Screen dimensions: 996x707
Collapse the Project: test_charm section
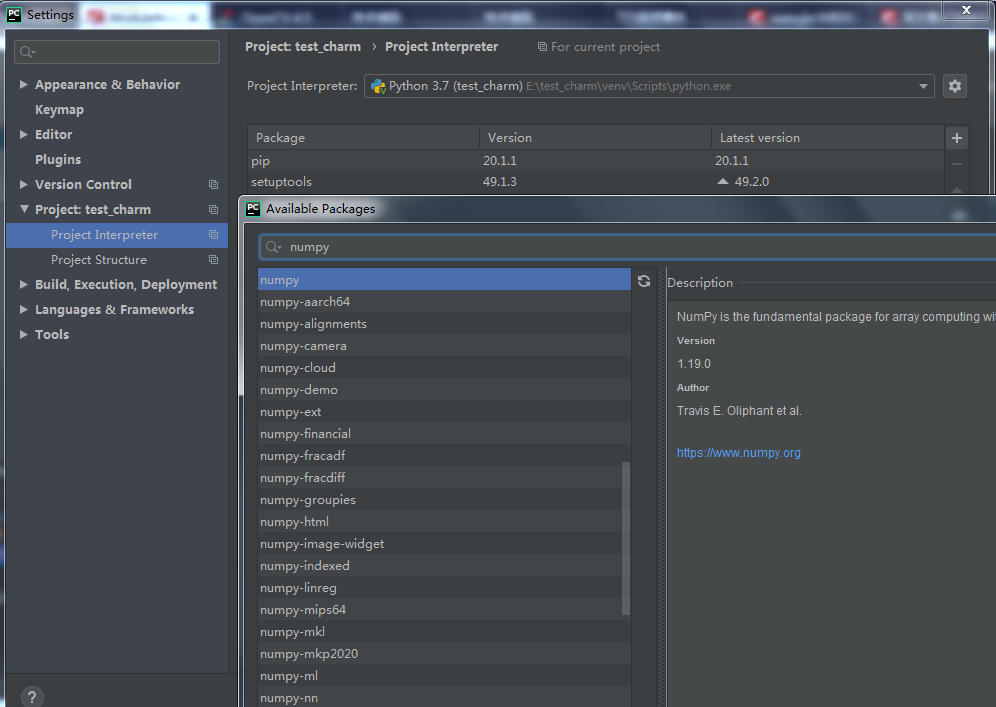tap(23, 209)
